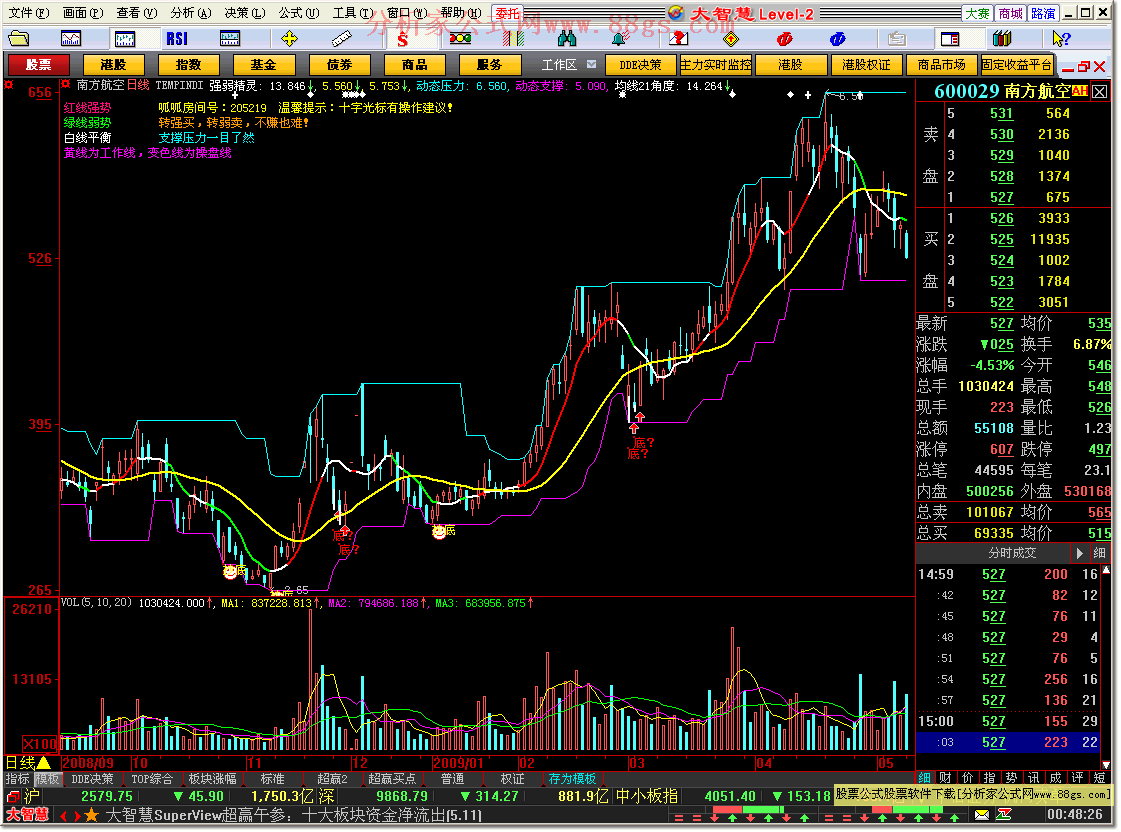Screen dimensions: 1121x832
Task: Select the ruler measuring tool icon
Action: (342, 38)
